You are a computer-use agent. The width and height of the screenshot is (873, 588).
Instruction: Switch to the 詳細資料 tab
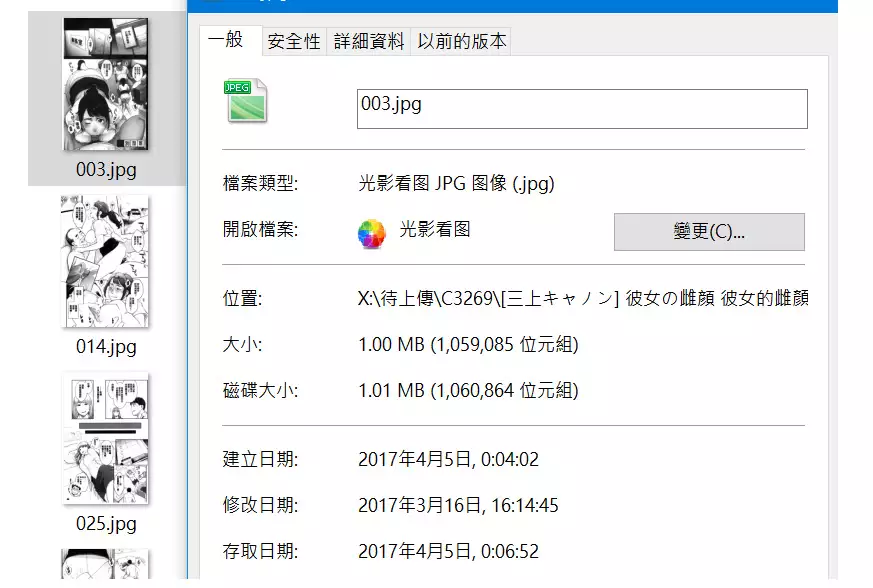[x=369, y=41]
